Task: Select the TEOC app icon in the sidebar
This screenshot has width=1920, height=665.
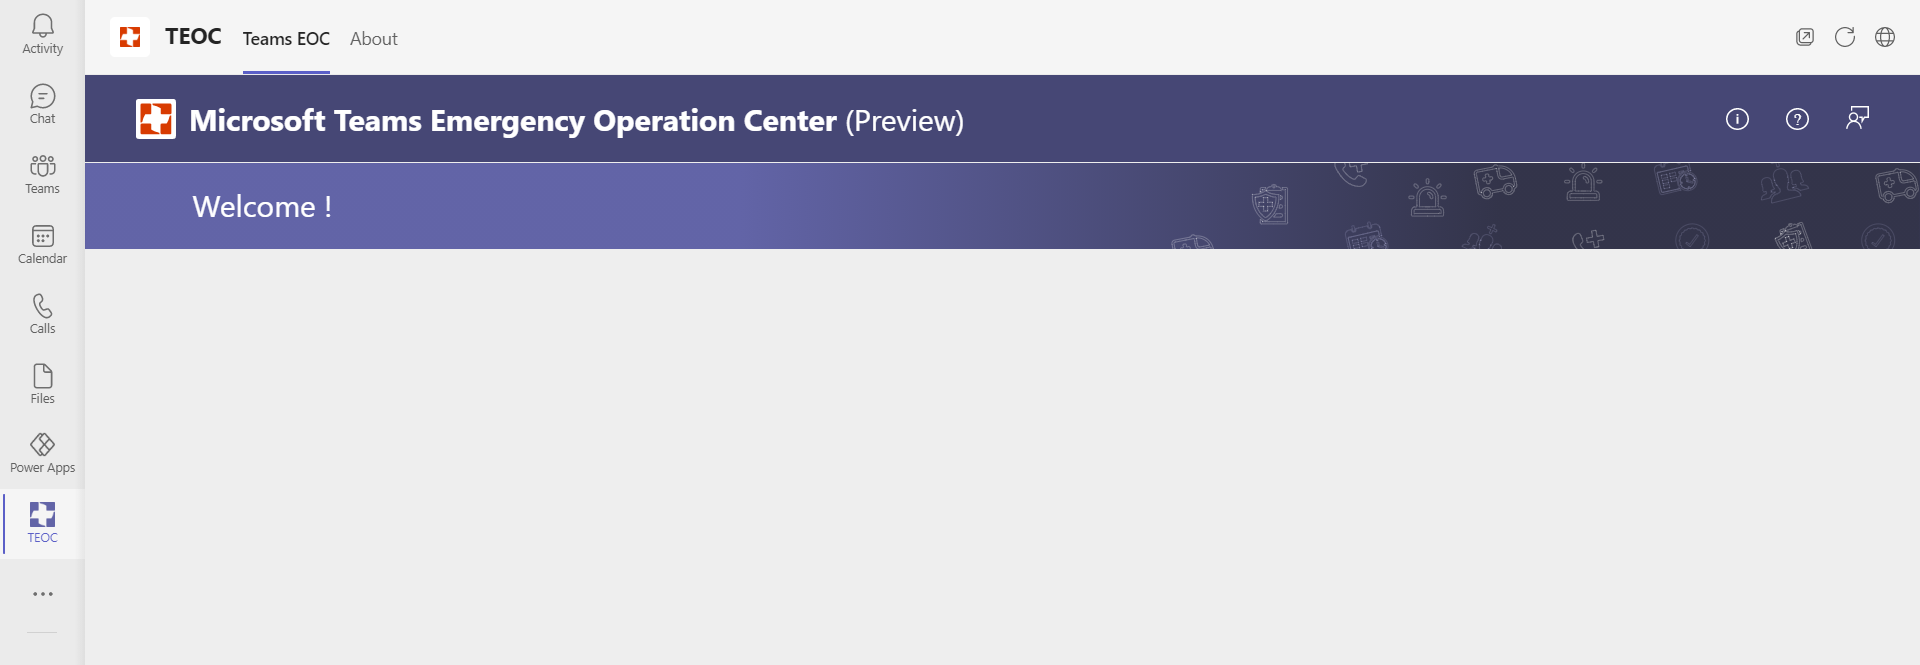Action: pyautogui.click(x=42, y=521)
